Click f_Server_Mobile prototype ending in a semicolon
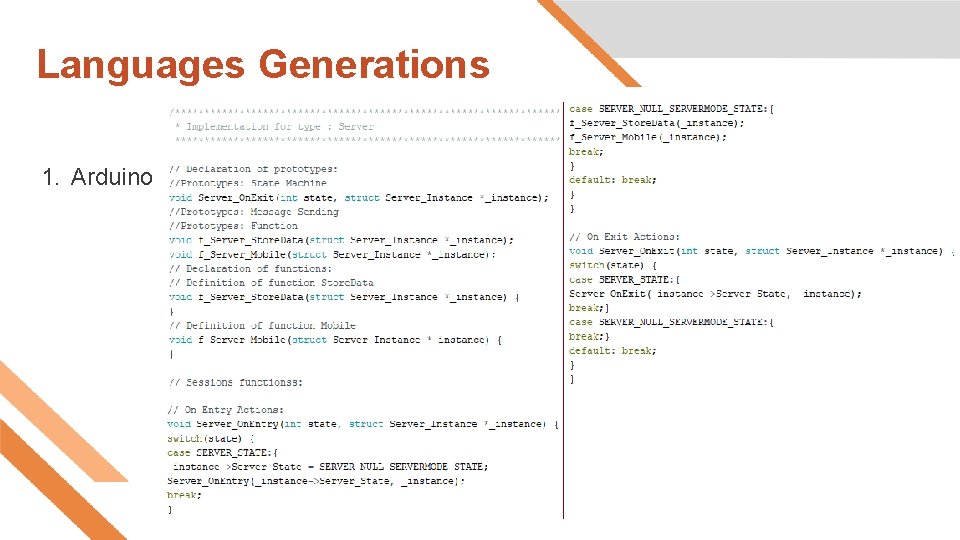 pyautogui.click(x=332, y=254)
